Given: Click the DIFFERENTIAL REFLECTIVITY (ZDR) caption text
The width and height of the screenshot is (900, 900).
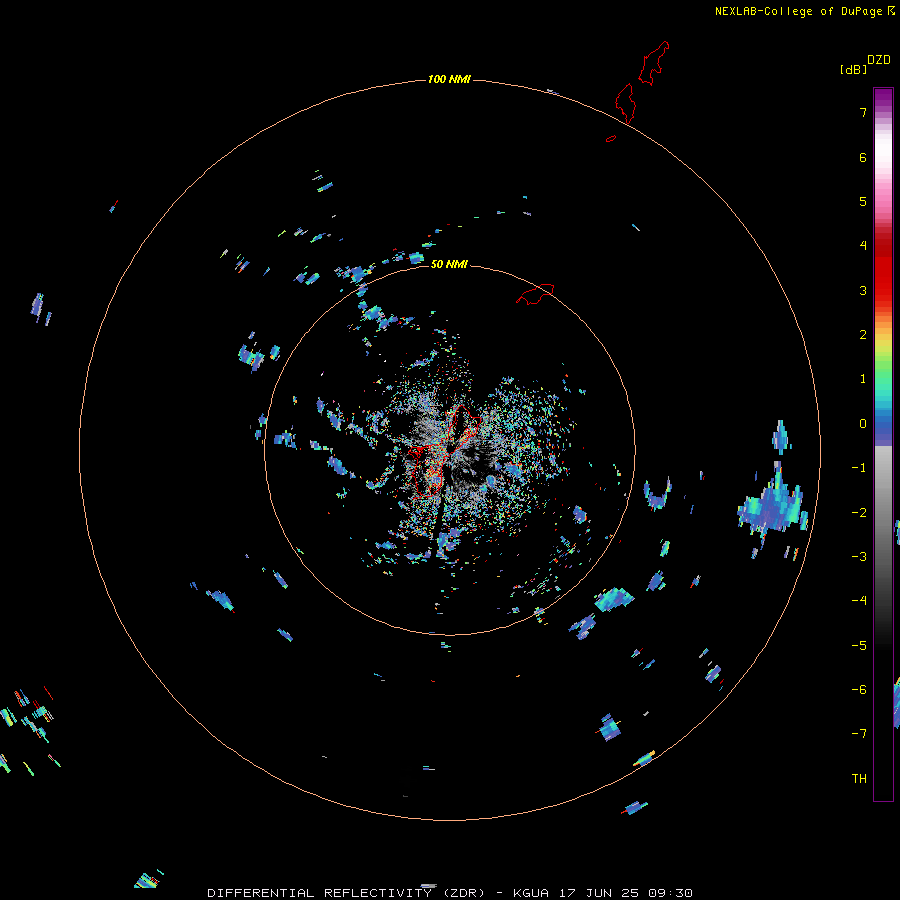Looking at the screenshot, I should point(347,893).
